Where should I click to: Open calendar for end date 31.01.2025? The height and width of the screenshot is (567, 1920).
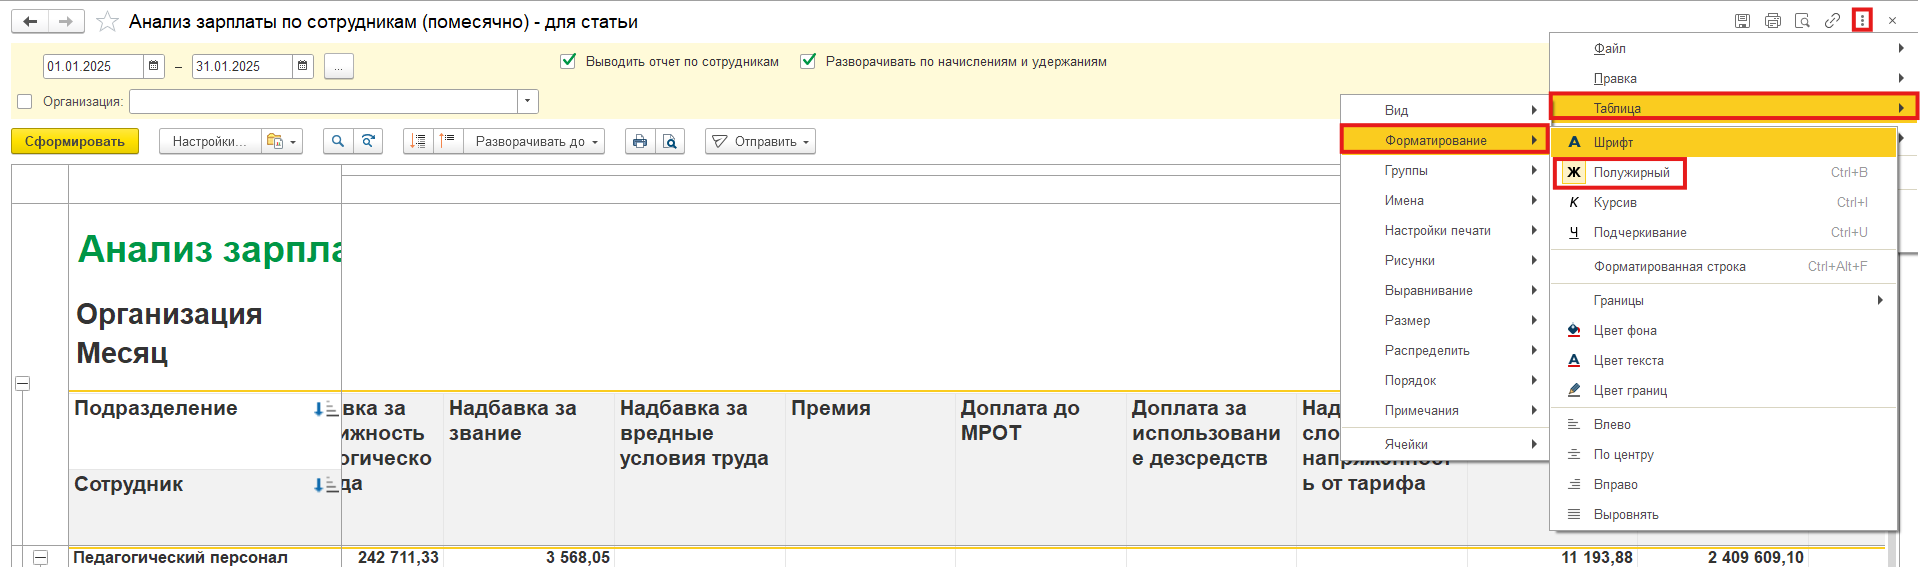point(303,66)
